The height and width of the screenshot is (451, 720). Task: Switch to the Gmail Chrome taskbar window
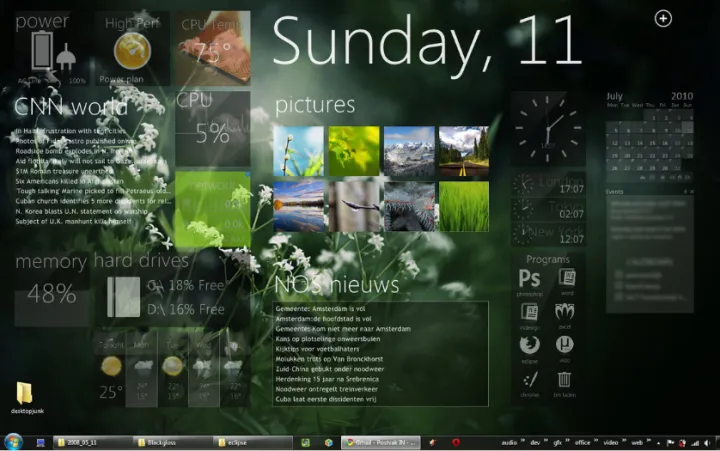pos(380,441)
